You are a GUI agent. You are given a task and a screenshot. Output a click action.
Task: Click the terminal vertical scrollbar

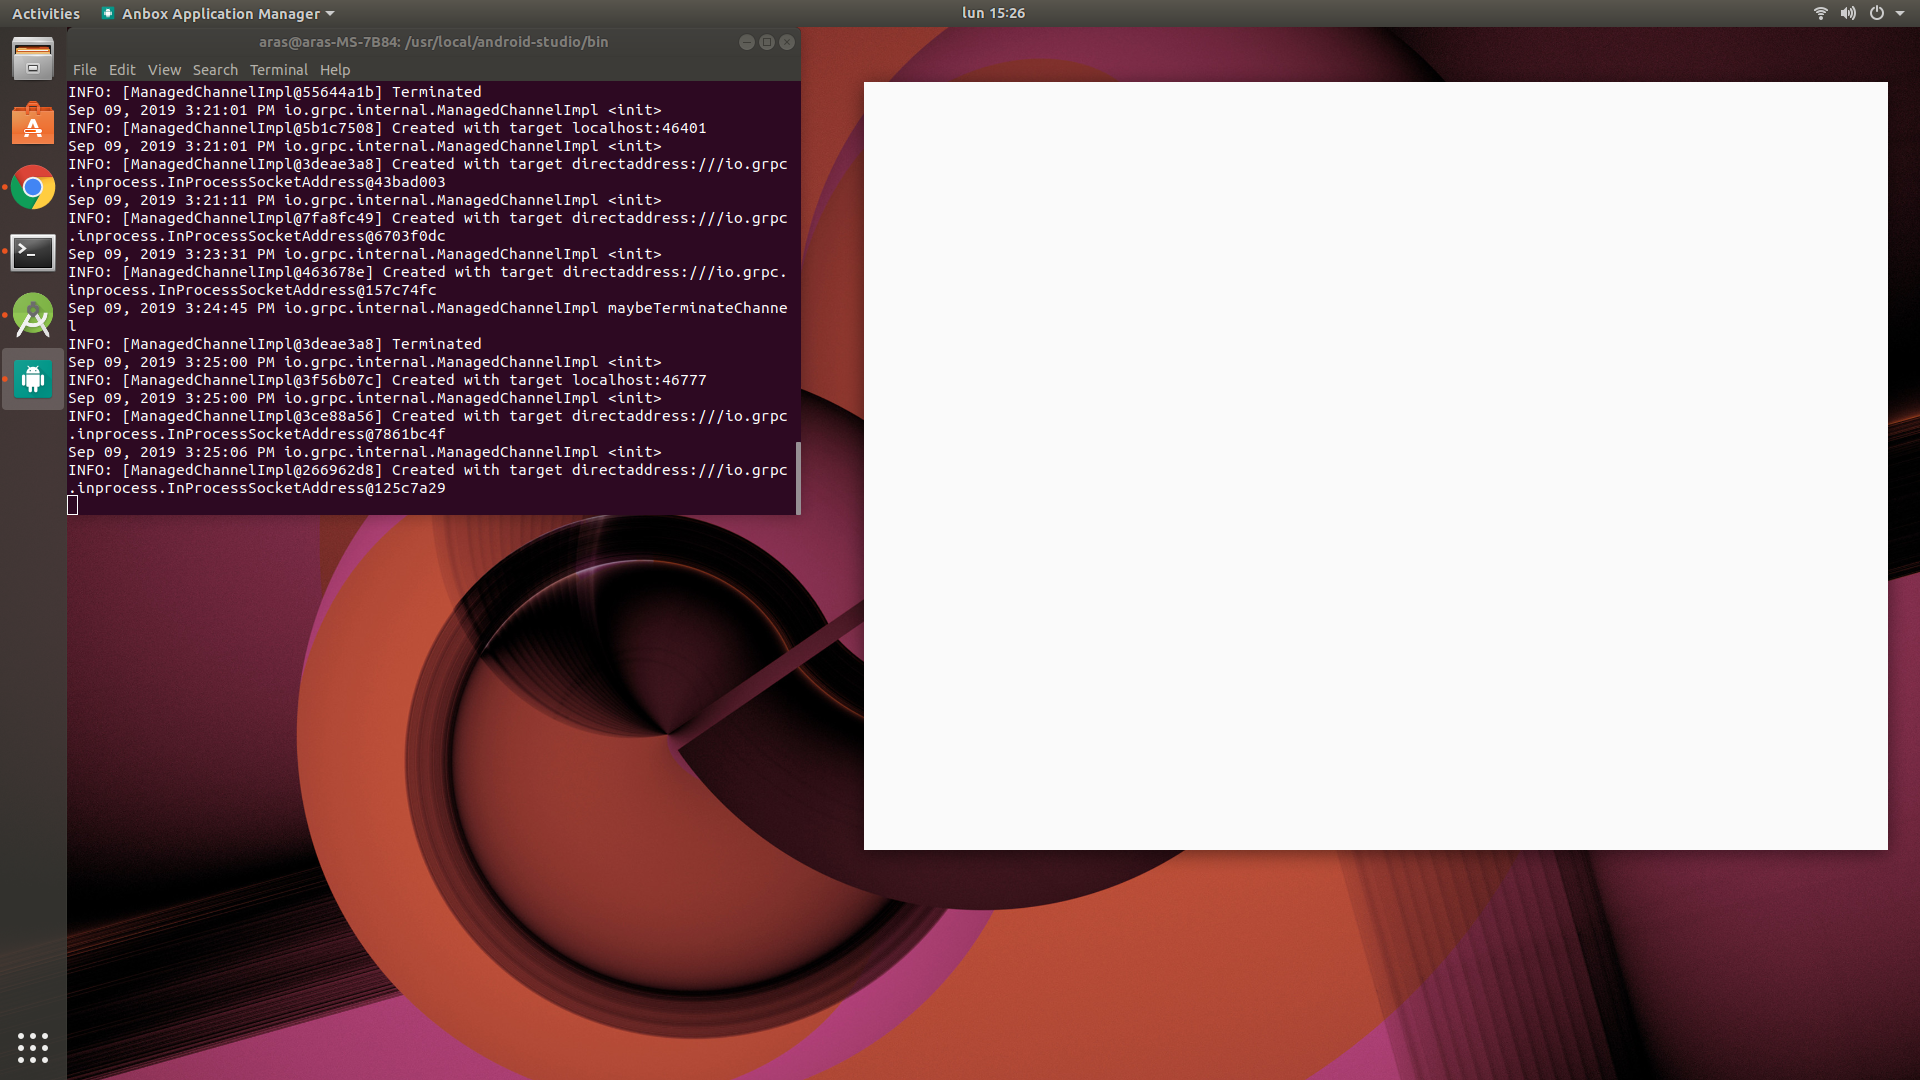[797, 477]
